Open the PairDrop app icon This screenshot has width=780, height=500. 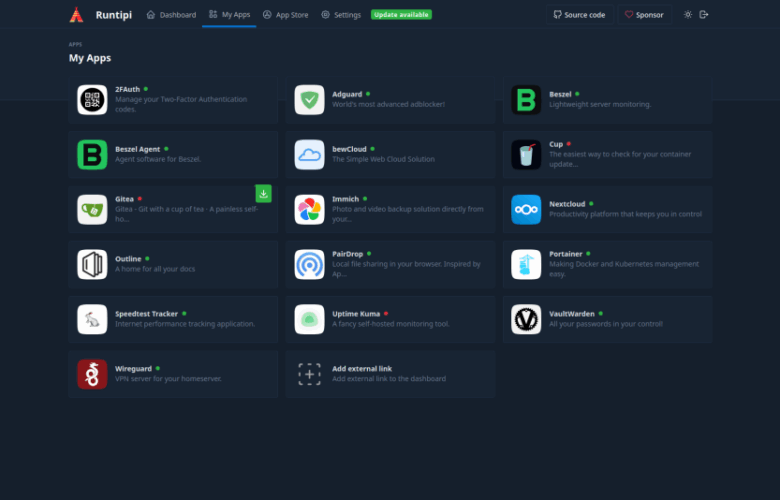(309, 264)
